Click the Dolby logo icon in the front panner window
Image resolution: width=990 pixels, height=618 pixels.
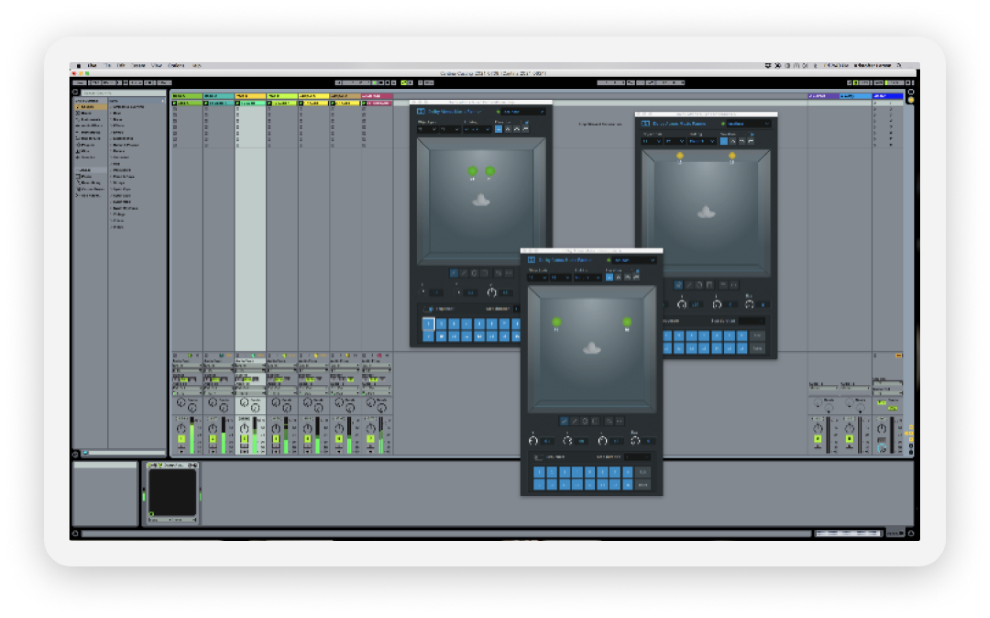coord(533,260)
